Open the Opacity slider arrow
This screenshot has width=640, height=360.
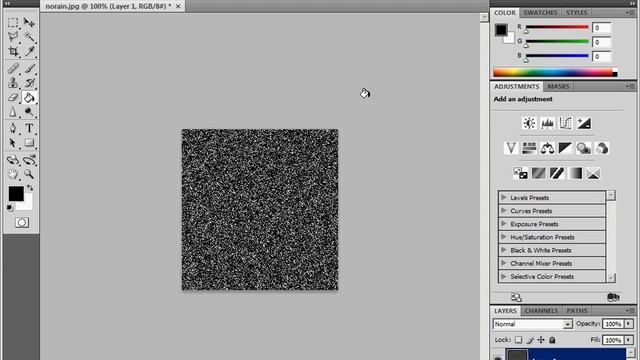click(629, 324)
